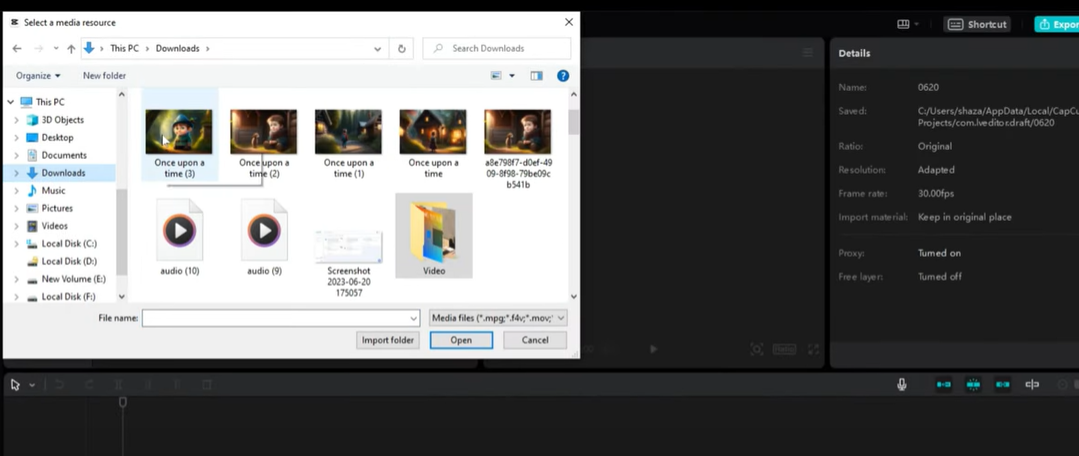
Task: Open the Shortcut keyboard panel
Action: [978, 24]
